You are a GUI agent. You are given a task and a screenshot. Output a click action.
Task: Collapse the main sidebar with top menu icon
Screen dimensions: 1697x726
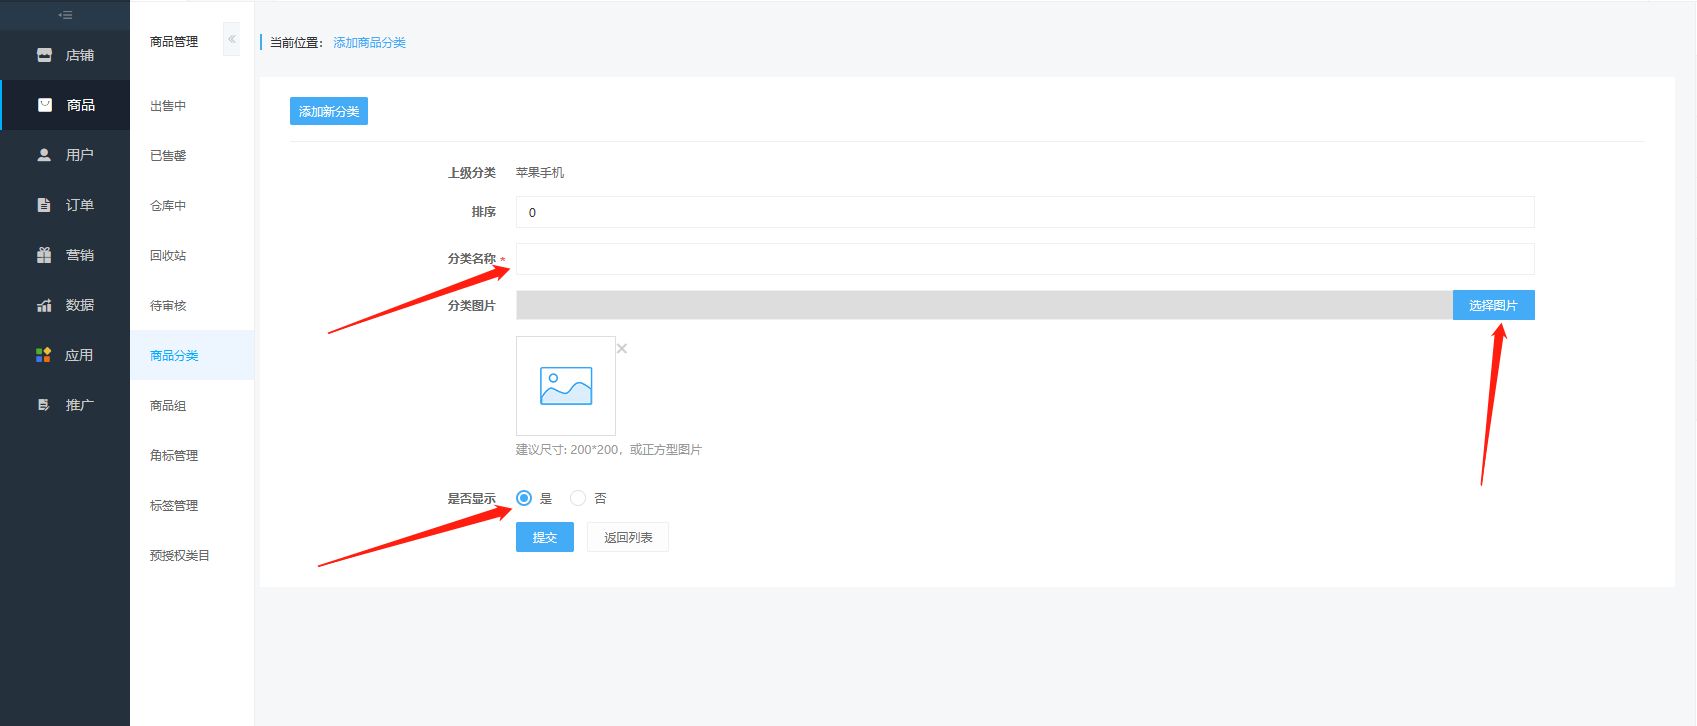65,15
